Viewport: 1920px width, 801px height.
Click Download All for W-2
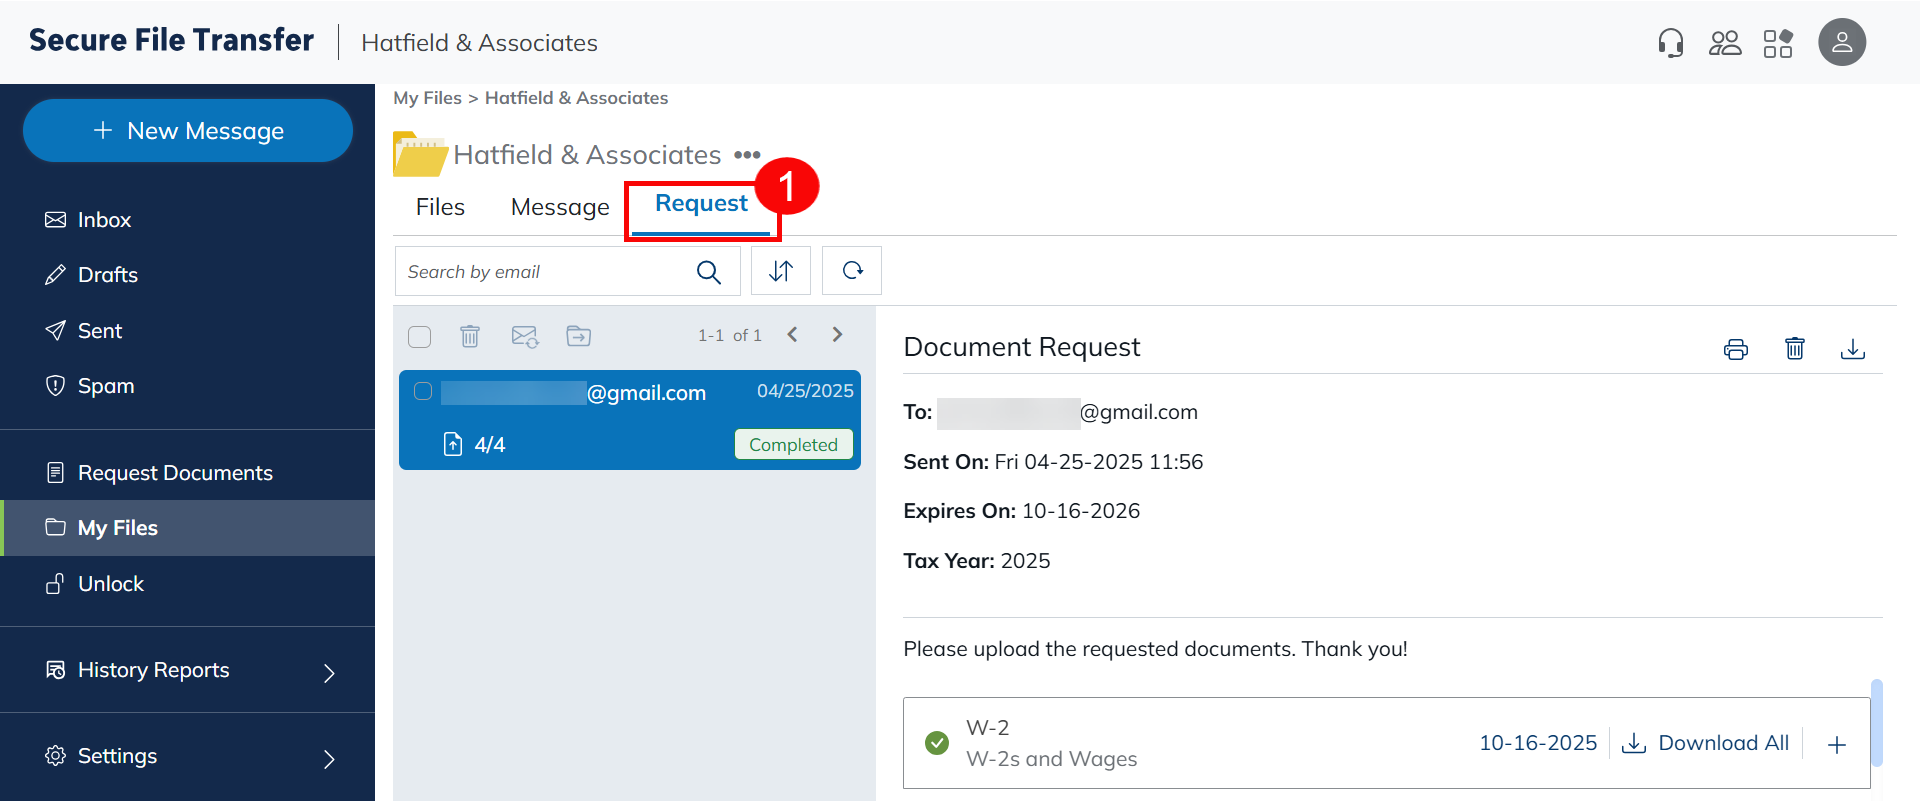point(1706,743)
